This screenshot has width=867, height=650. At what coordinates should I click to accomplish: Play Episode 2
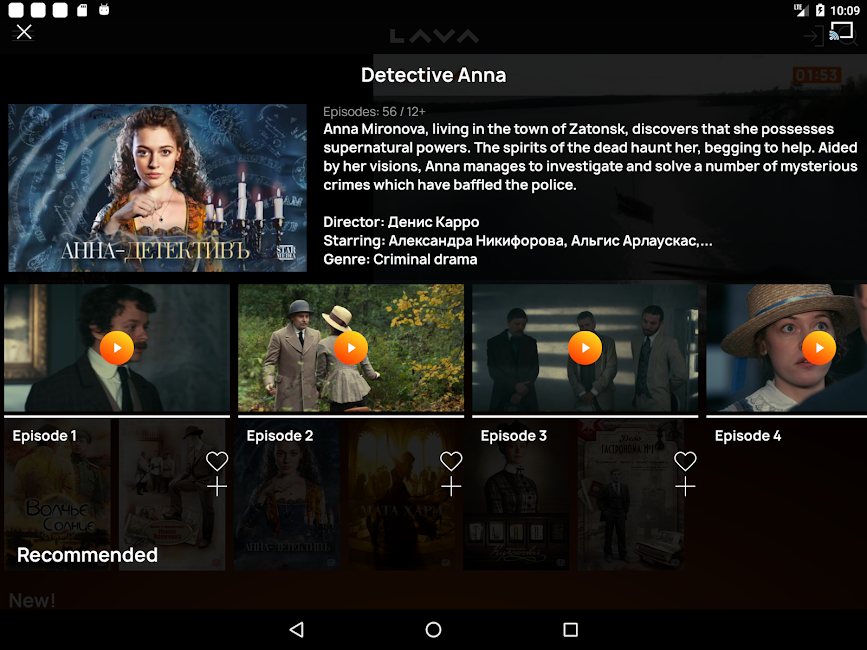tap(351, 348)
